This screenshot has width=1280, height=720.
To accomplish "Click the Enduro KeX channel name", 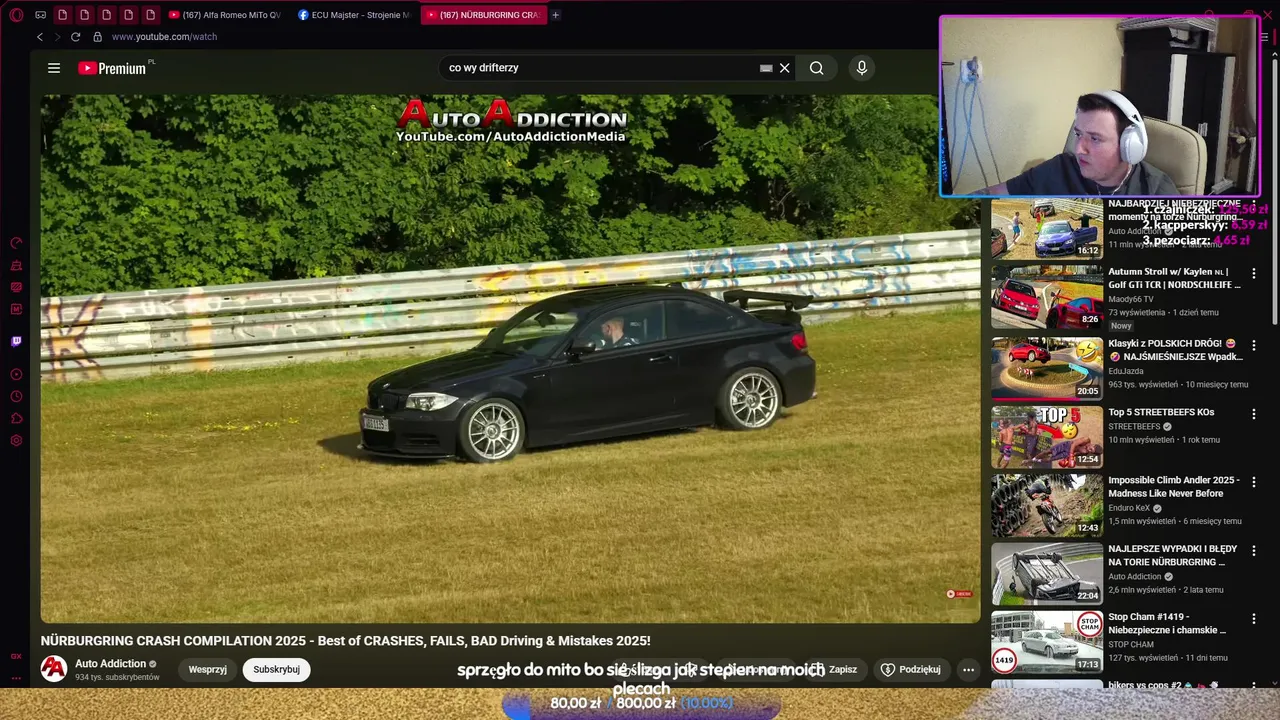I will click(x=1129, y=508).
